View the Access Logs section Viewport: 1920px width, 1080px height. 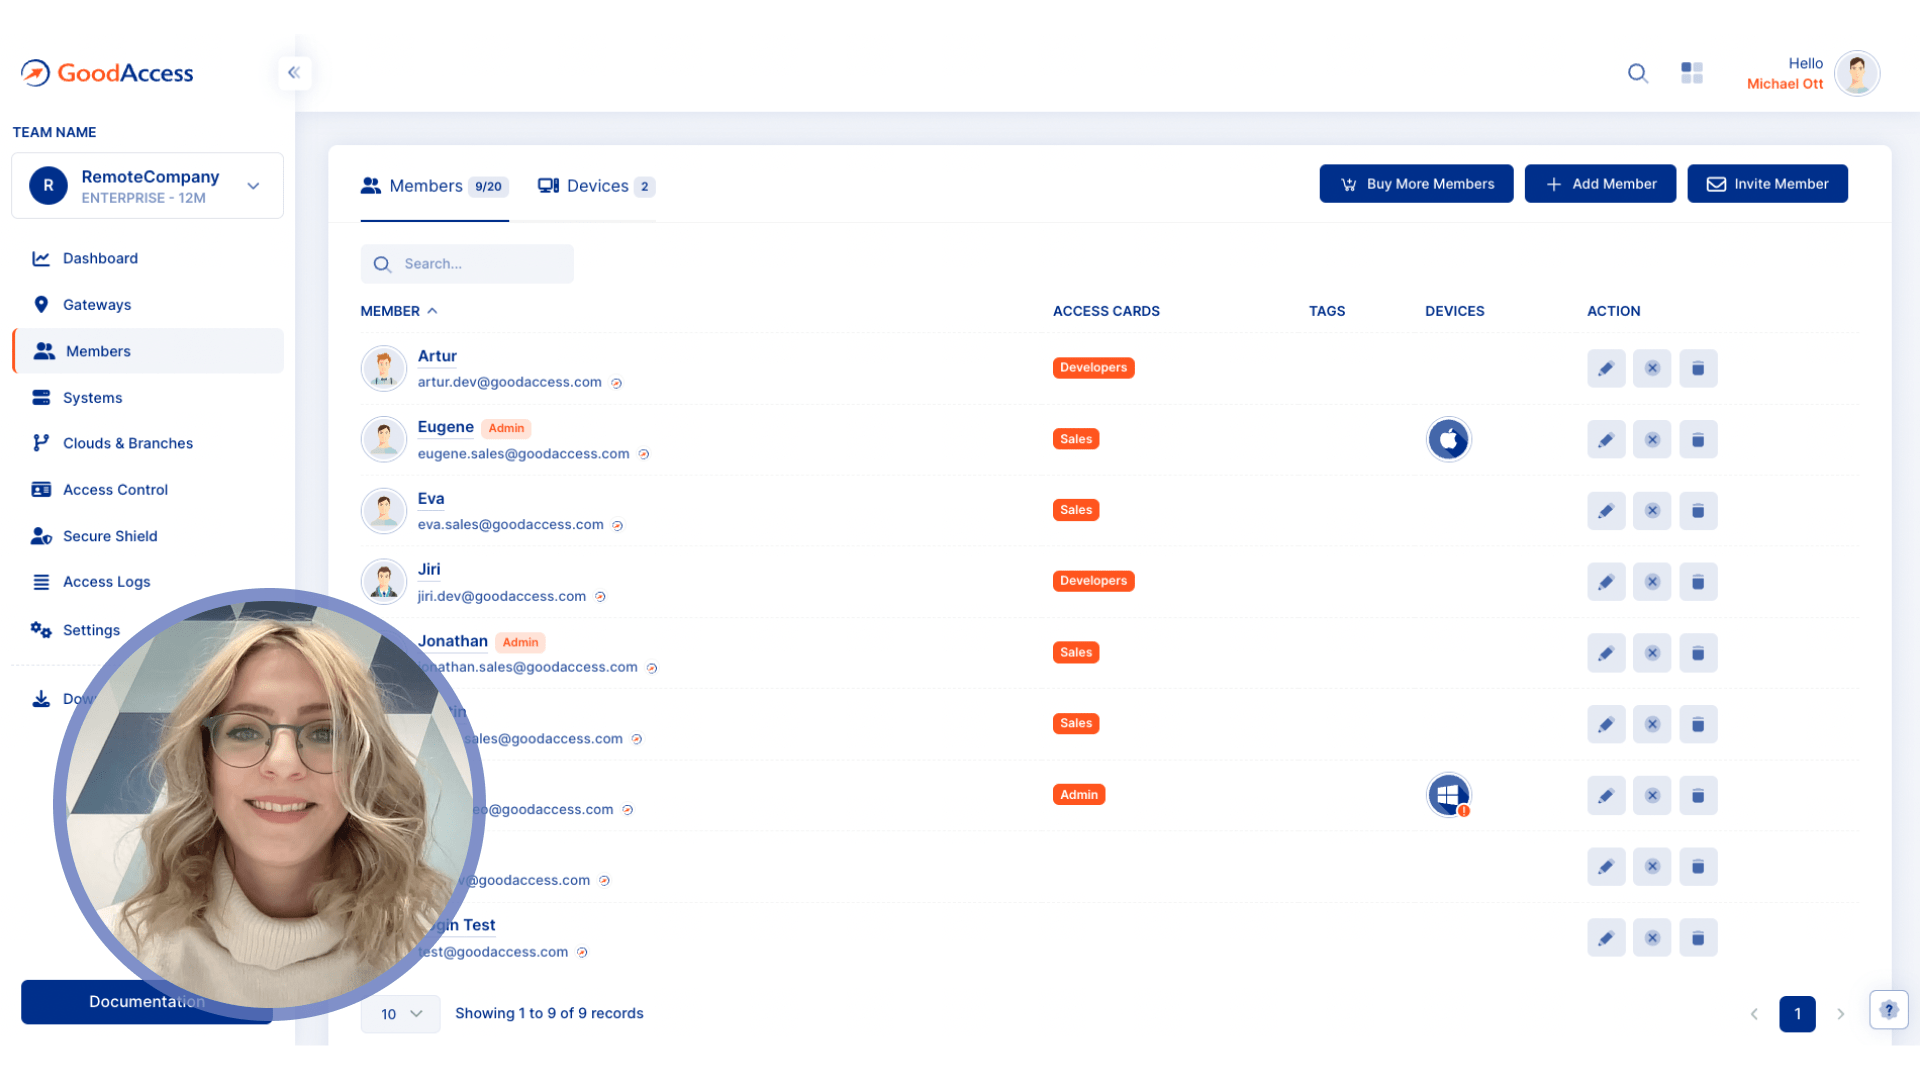(107, 581)
